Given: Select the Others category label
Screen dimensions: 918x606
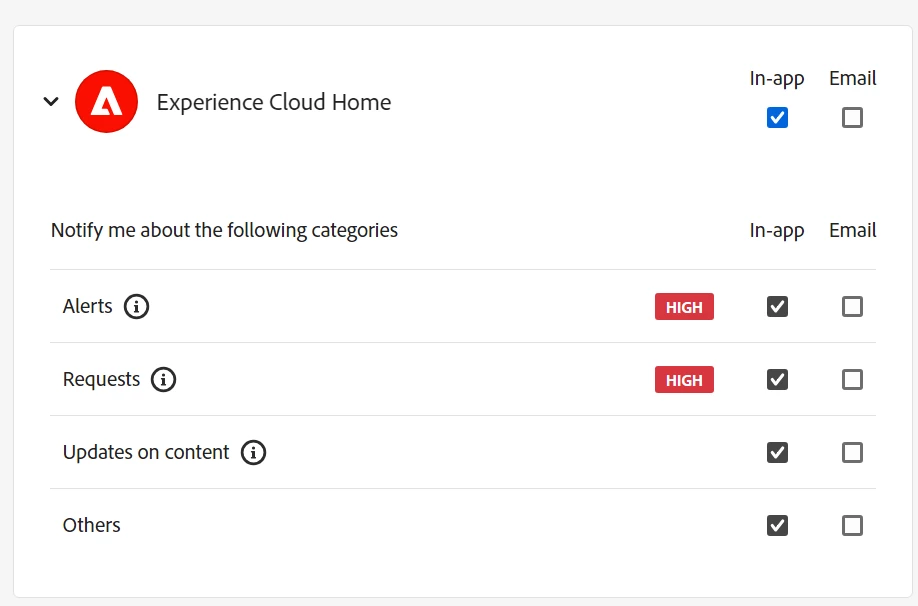Looking at the screenshot, I should (92, 526).
